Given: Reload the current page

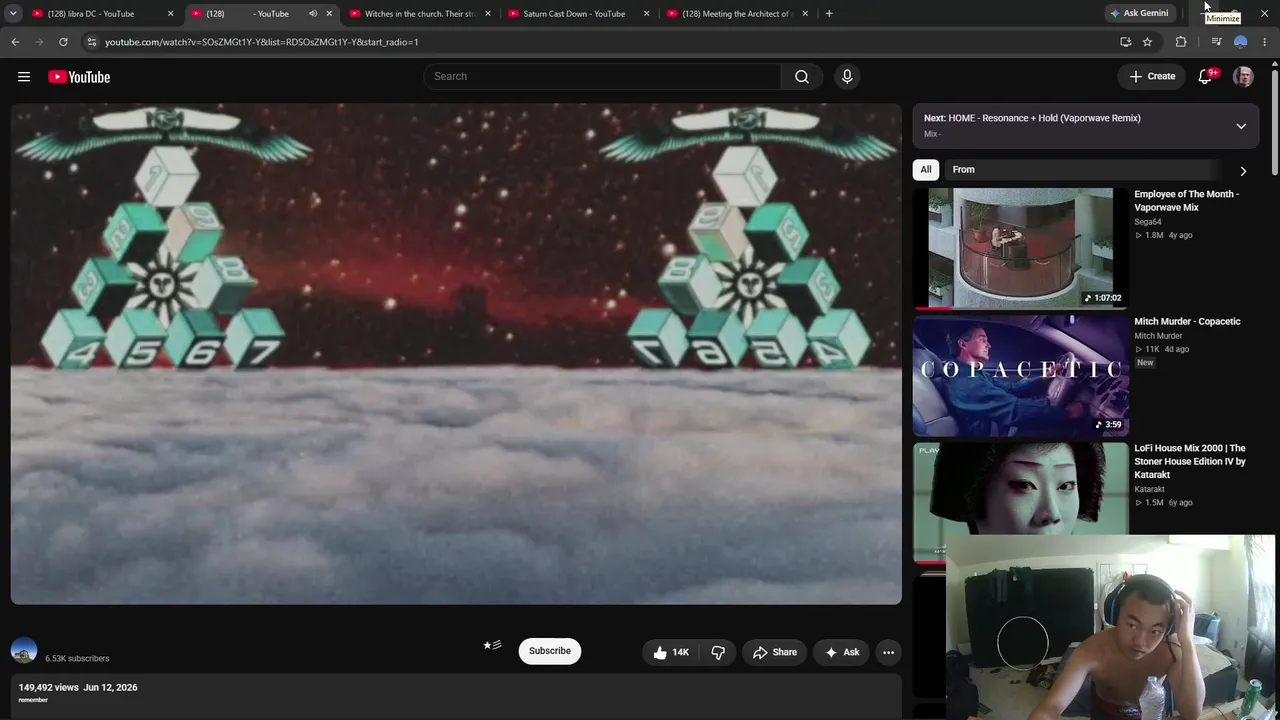Looking at the screenshot, I should 63,42.
